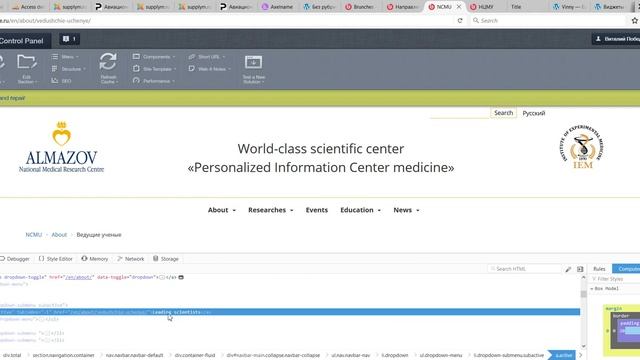Click the event badge icon after the anchor tag
The image size is (640, 360).
(x=181, y=277)
